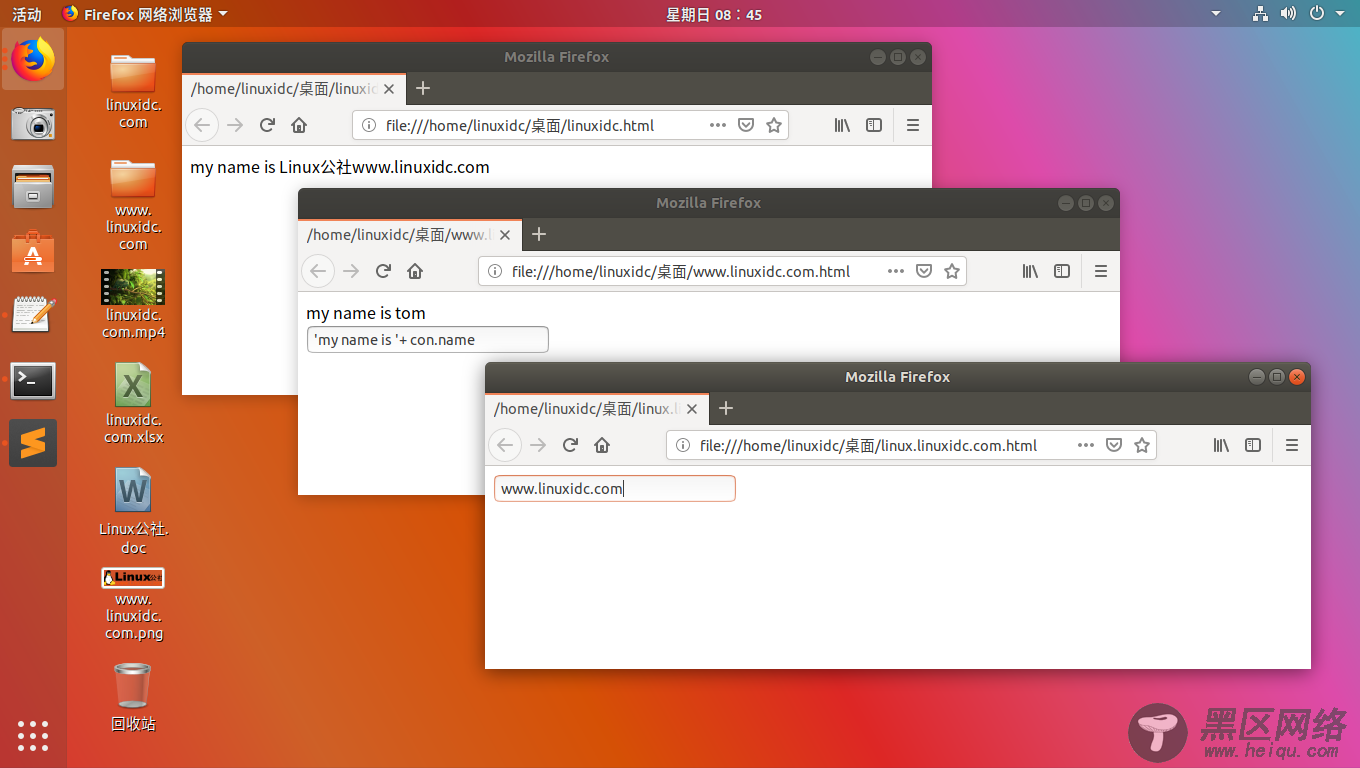This screenshot has height=768, width=1360.
Task: Click forward arrow in linux.linuxidc.com.html window
Action: tap(538, 445)
